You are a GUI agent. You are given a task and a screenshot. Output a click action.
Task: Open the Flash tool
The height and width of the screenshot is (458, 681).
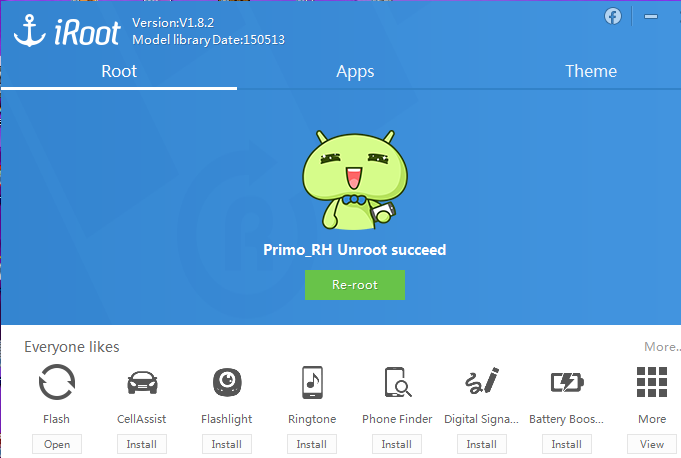point(57,444)
